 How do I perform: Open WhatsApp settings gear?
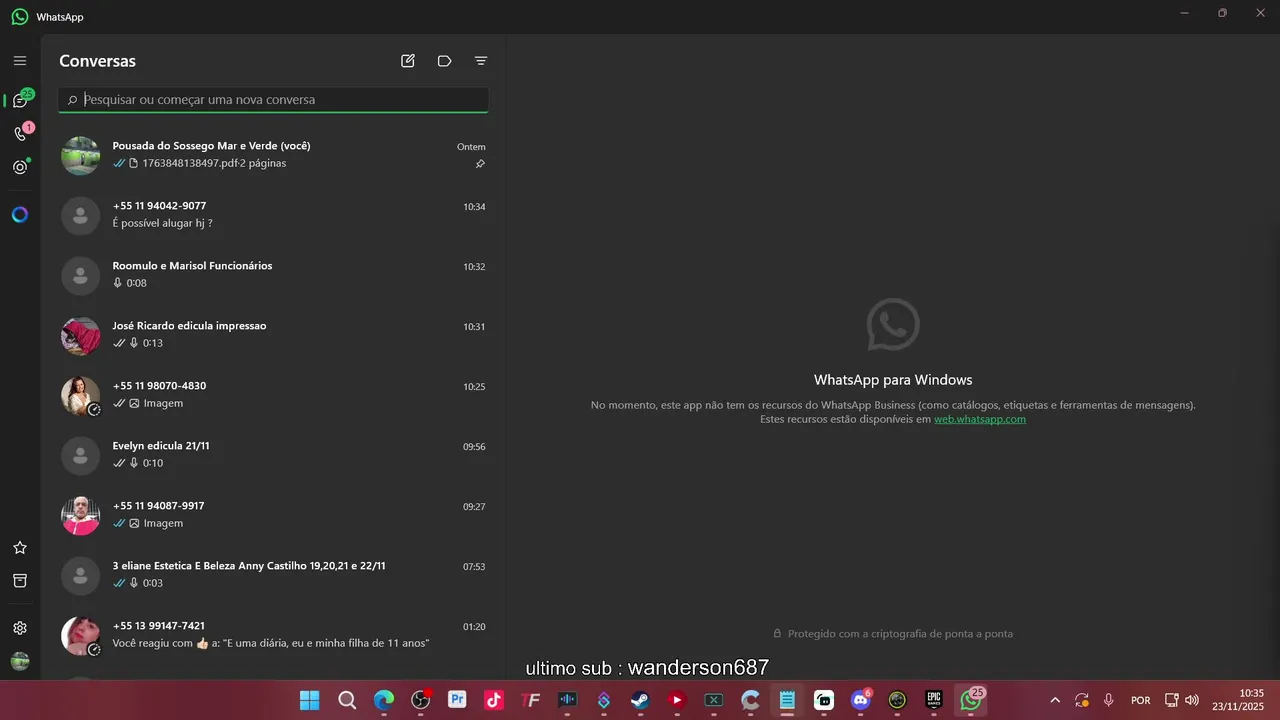(20, 628)
